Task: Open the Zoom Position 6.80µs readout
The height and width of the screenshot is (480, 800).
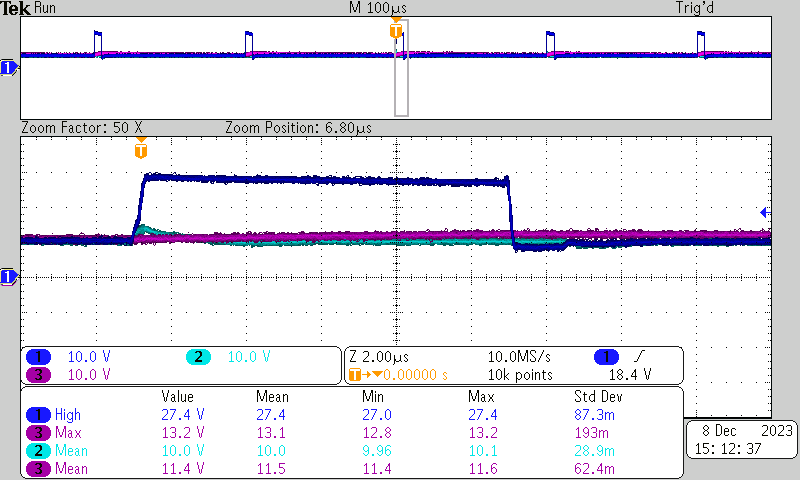Action: (x=298, y=128)
